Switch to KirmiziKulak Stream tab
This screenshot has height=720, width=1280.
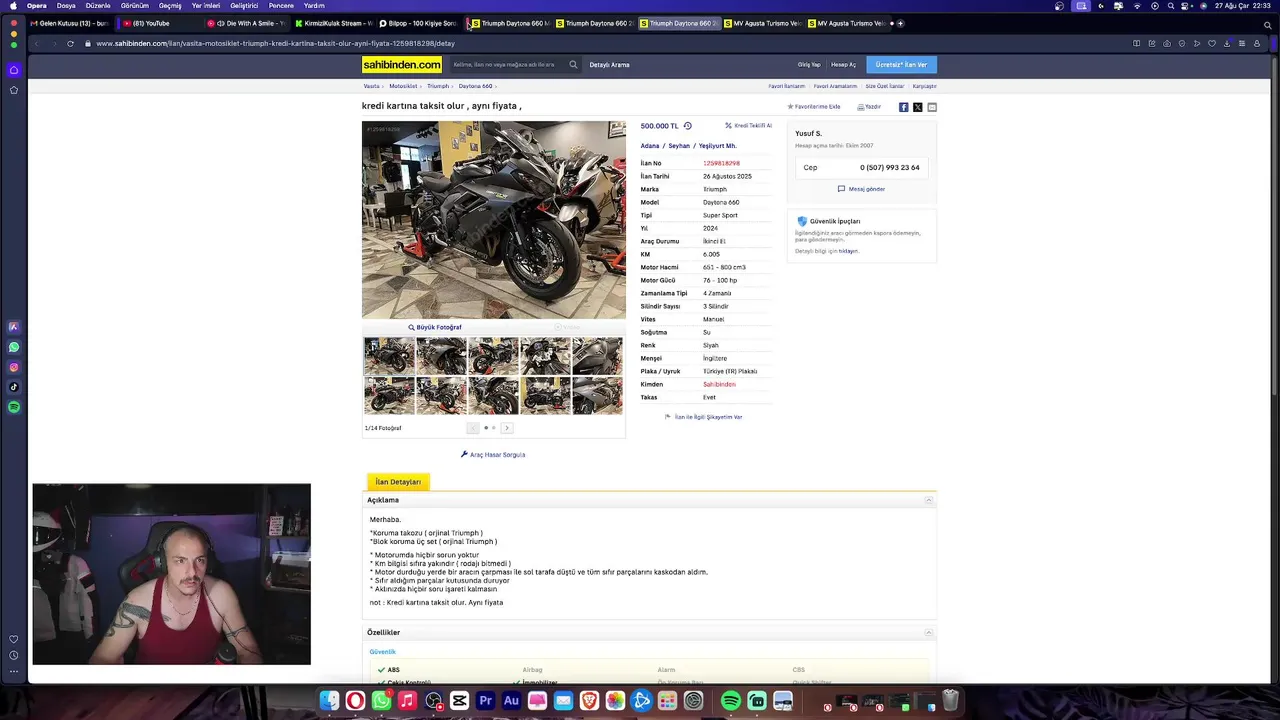click(x=333, y=23)
